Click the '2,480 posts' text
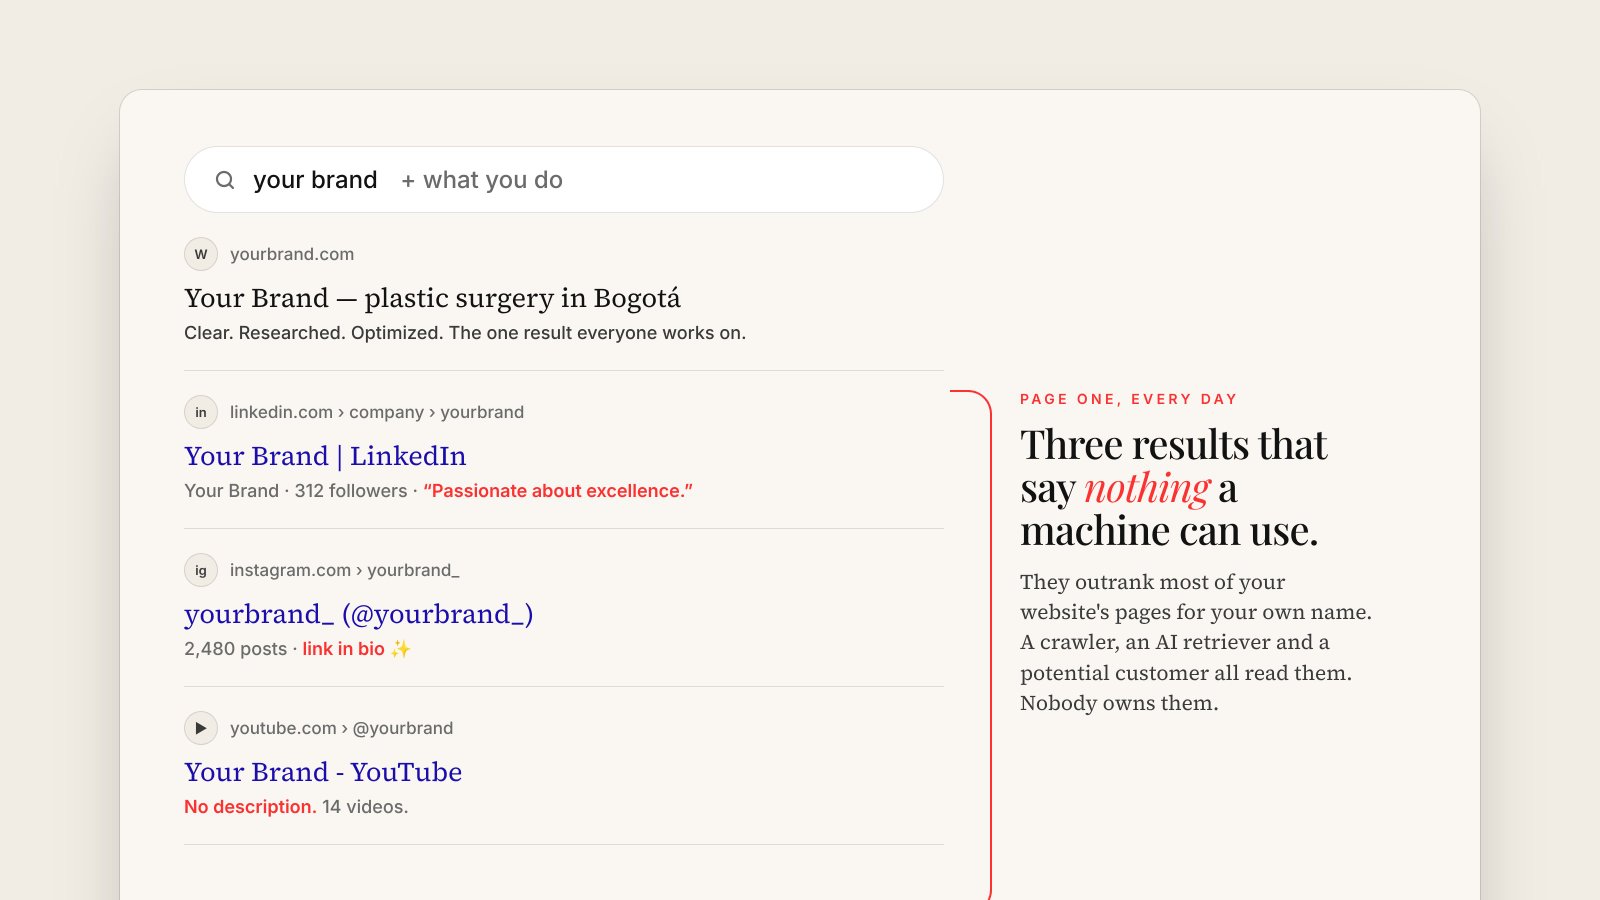1600x900 pixels. [x=236, y=649]
